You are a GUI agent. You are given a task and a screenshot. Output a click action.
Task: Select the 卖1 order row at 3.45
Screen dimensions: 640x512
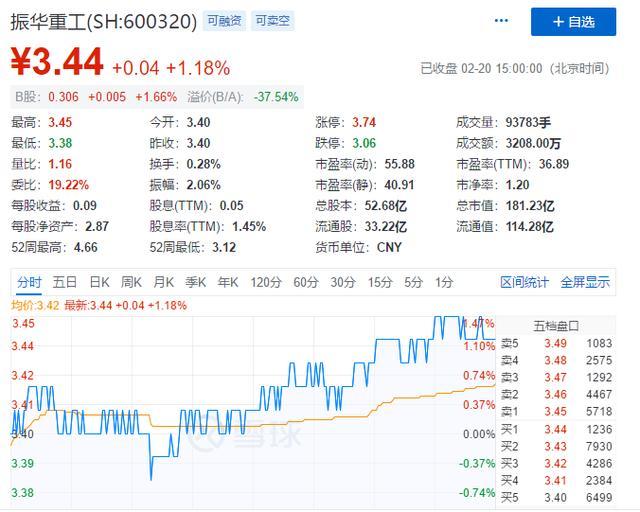point(556,412)
